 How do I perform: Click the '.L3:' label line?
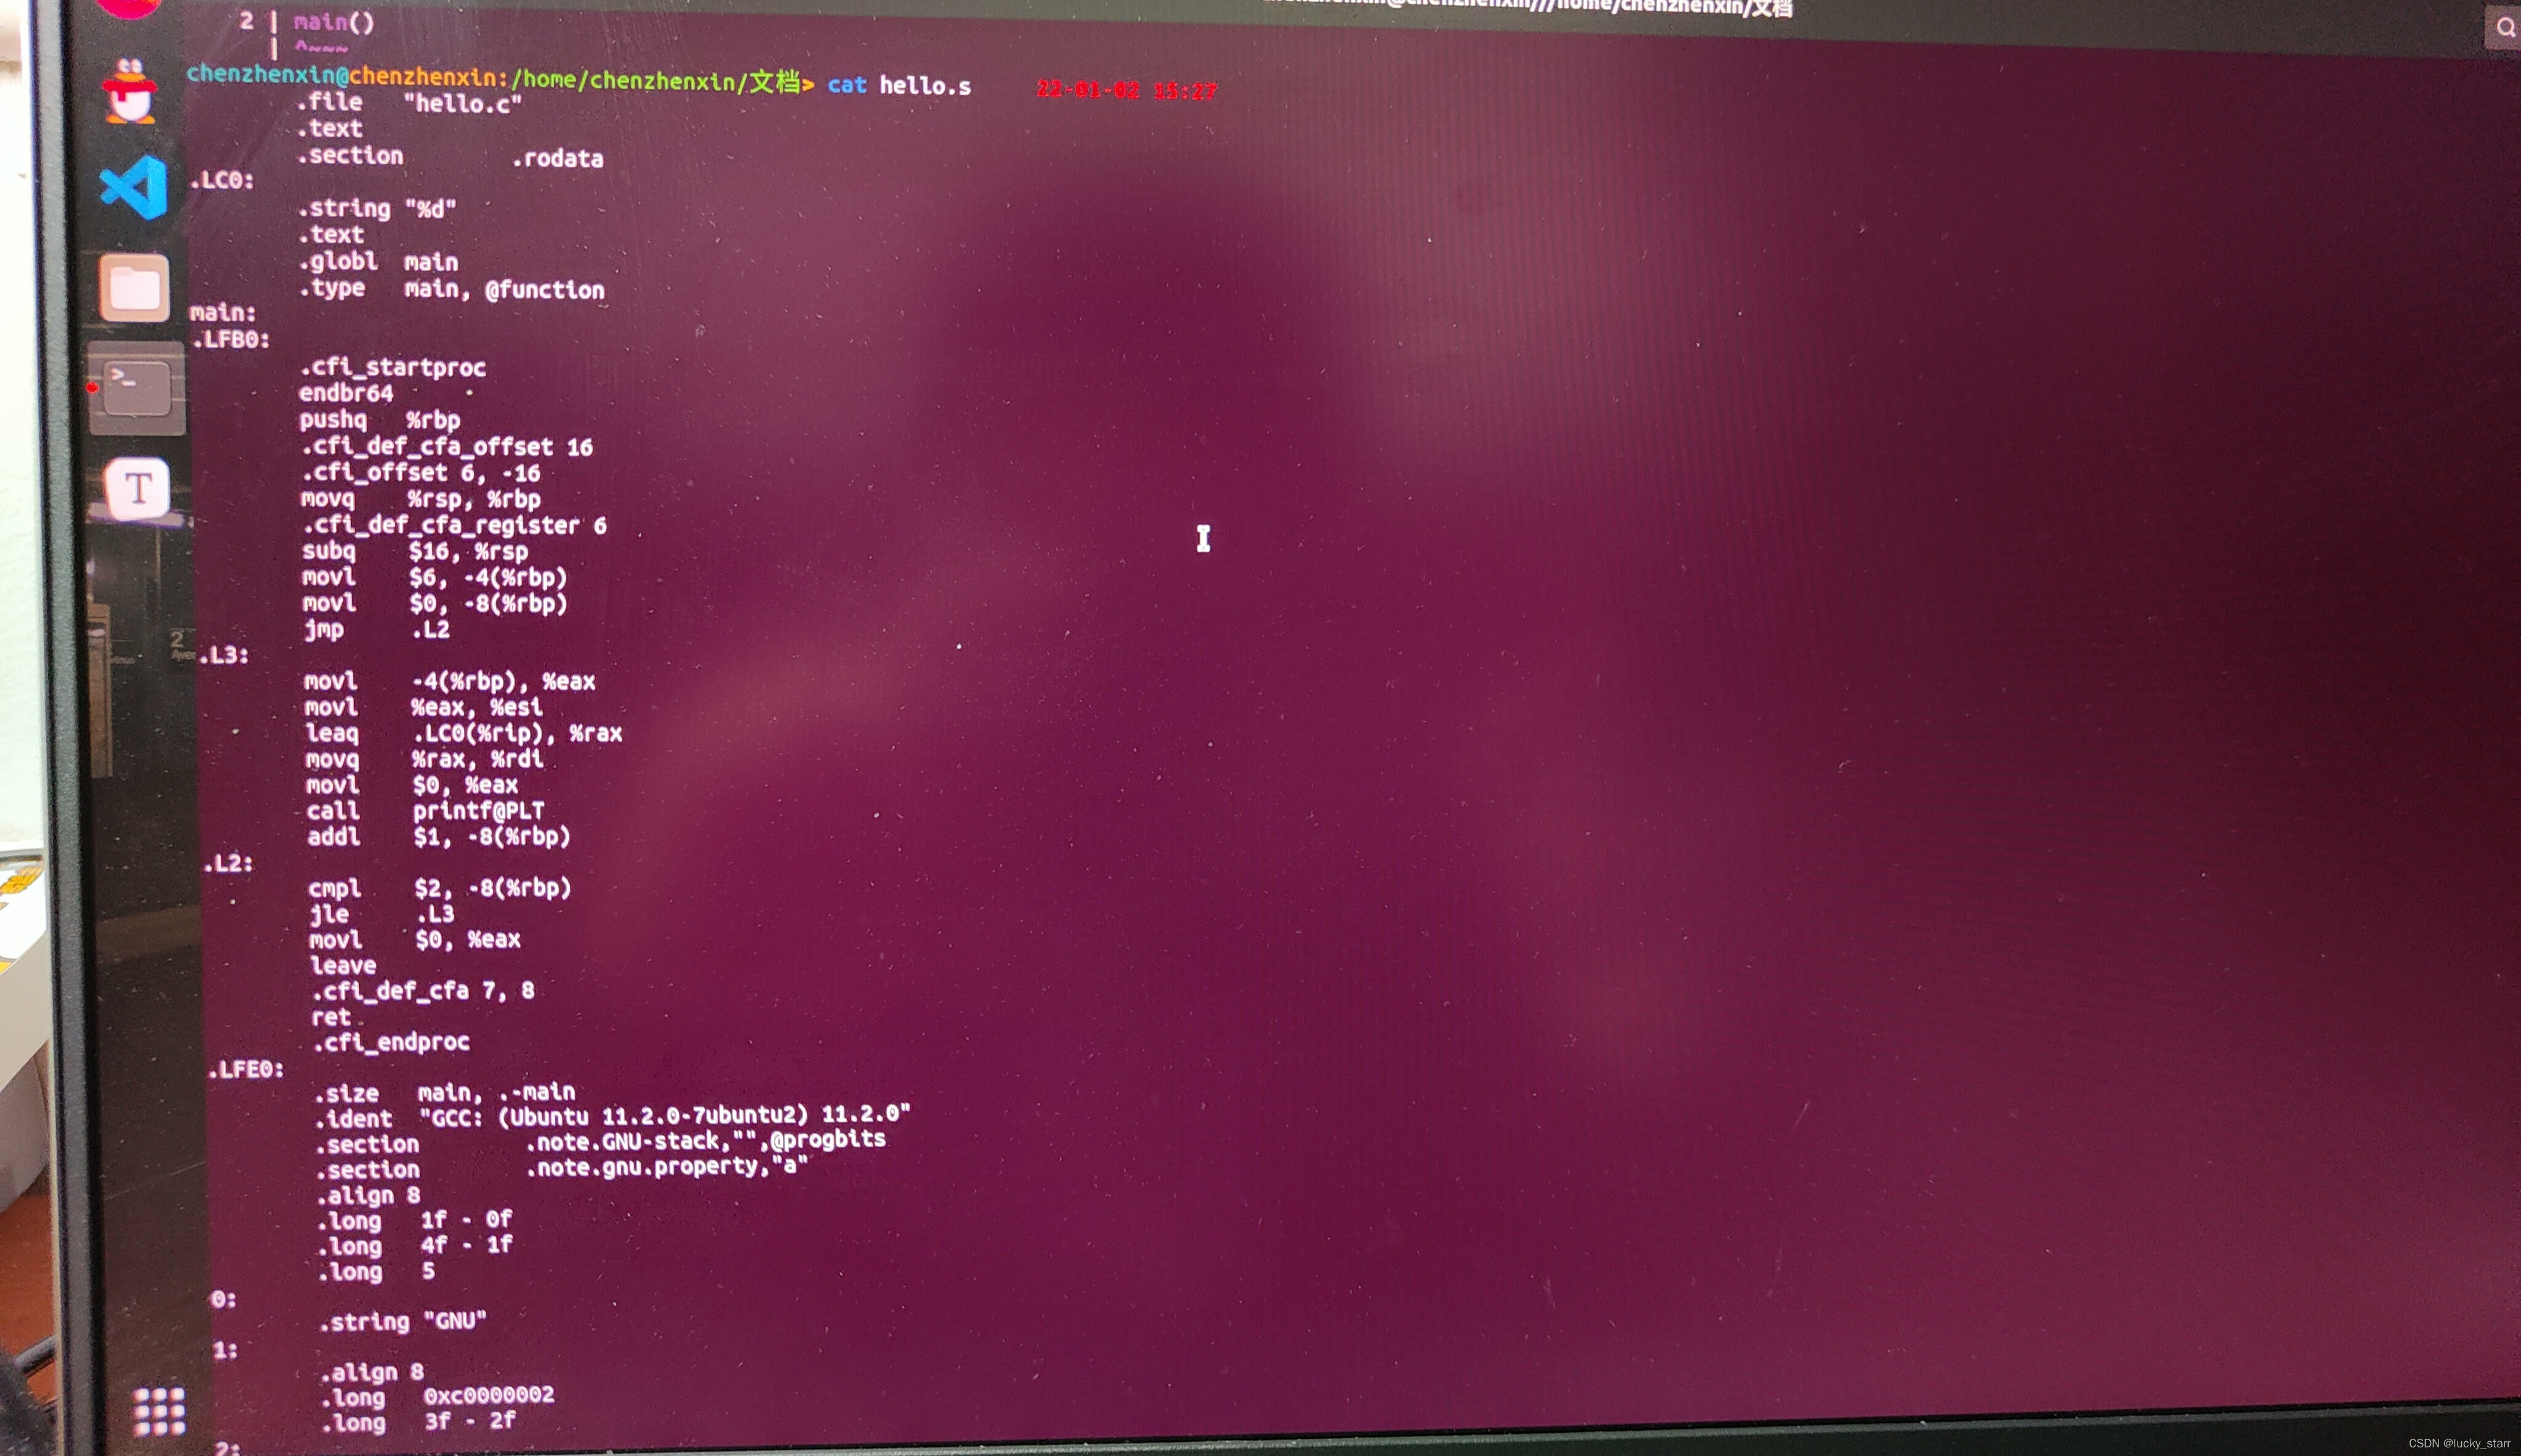tap(224, 655)
